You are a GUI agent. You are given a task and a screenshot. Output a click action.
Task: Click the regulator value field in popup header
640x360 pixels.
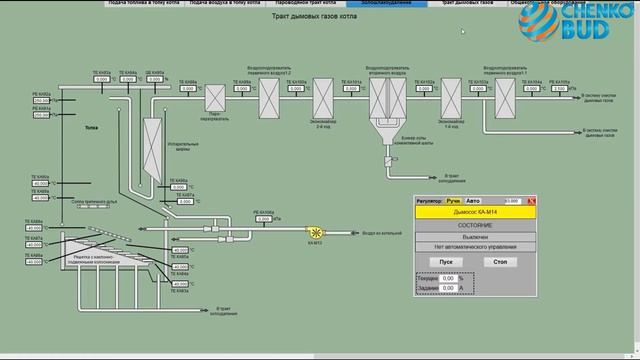513,201
